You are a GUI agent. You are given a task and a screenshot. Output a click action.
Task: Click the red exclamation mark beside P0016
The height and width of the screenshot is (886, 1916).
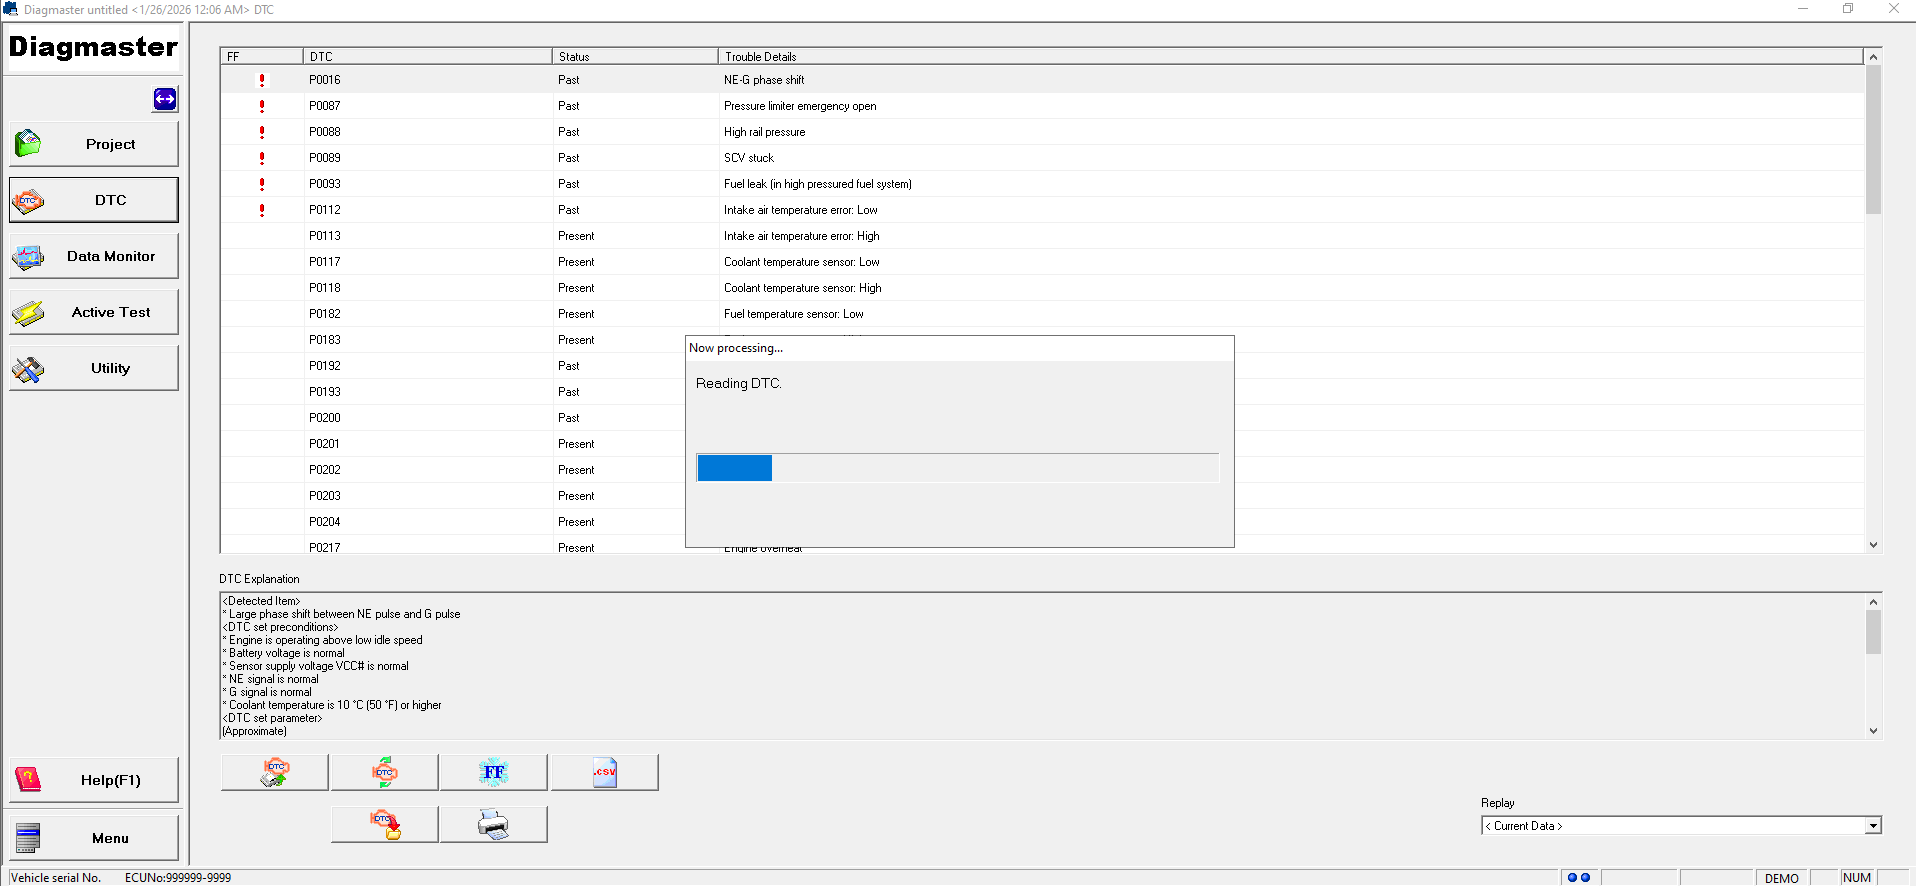[x=262, y=80]
